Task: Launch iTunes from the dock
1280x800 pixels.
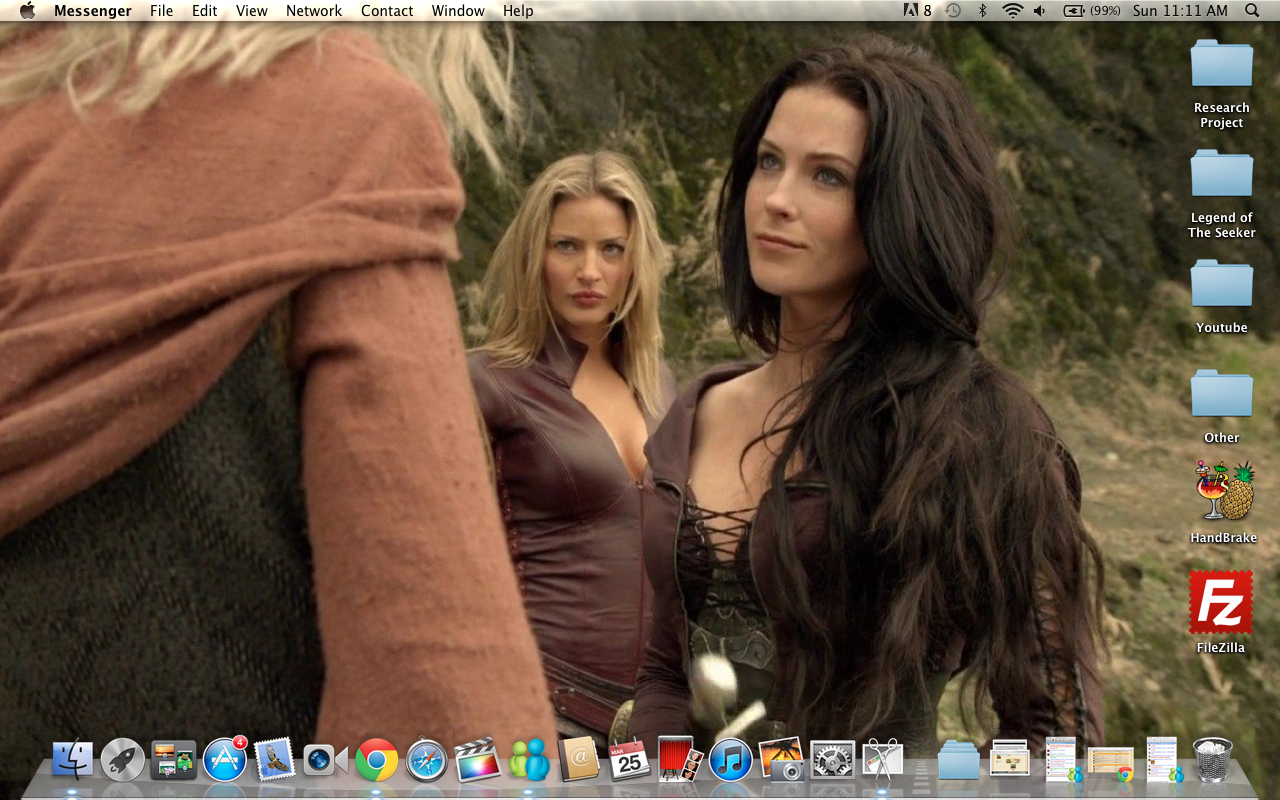Action: [731, 760]
